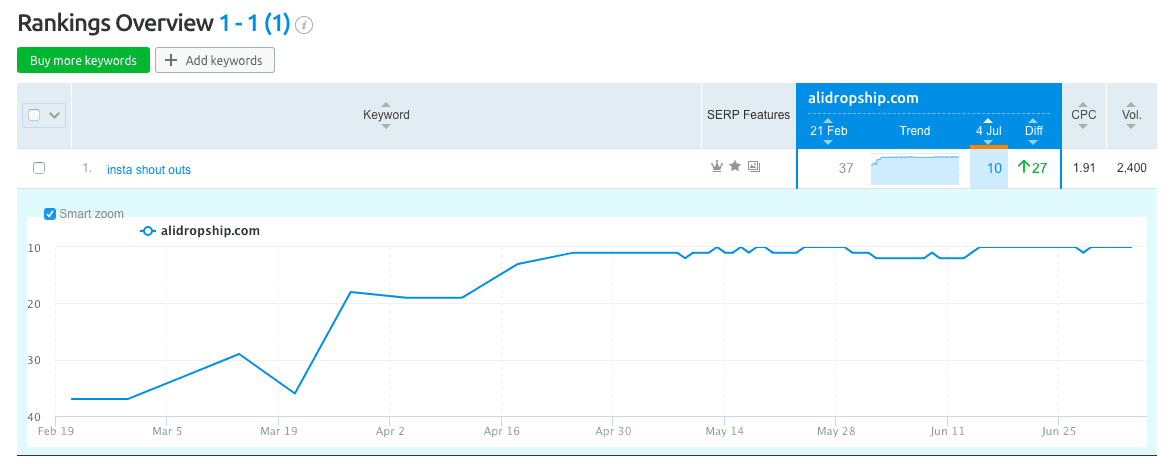
Task: Sort by the Vol. column
Action: point(1131,115)
